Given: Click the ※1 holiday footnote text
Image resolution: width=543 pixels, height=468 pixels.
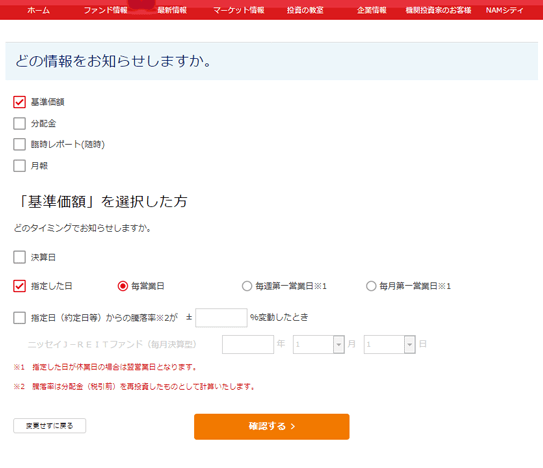Looking at the screenshot, I should click(105, 367).
